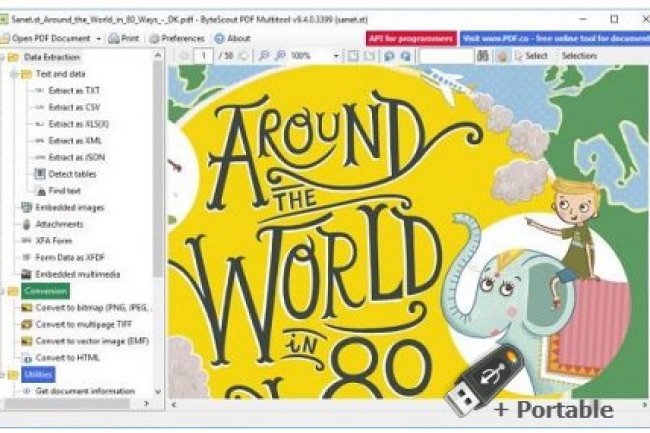Collapse the Data Extraction folder
Screen dimensions: 650x433
[2, 57]
